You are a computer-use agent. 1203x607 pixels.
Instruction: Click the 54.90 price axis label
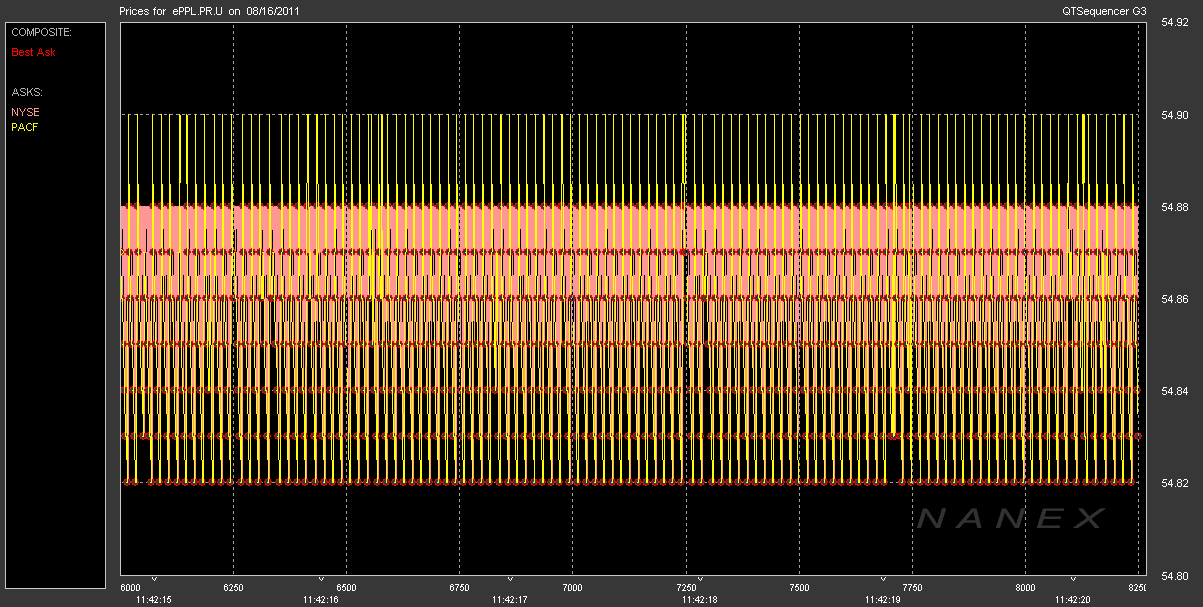(x=1174, y=115)
